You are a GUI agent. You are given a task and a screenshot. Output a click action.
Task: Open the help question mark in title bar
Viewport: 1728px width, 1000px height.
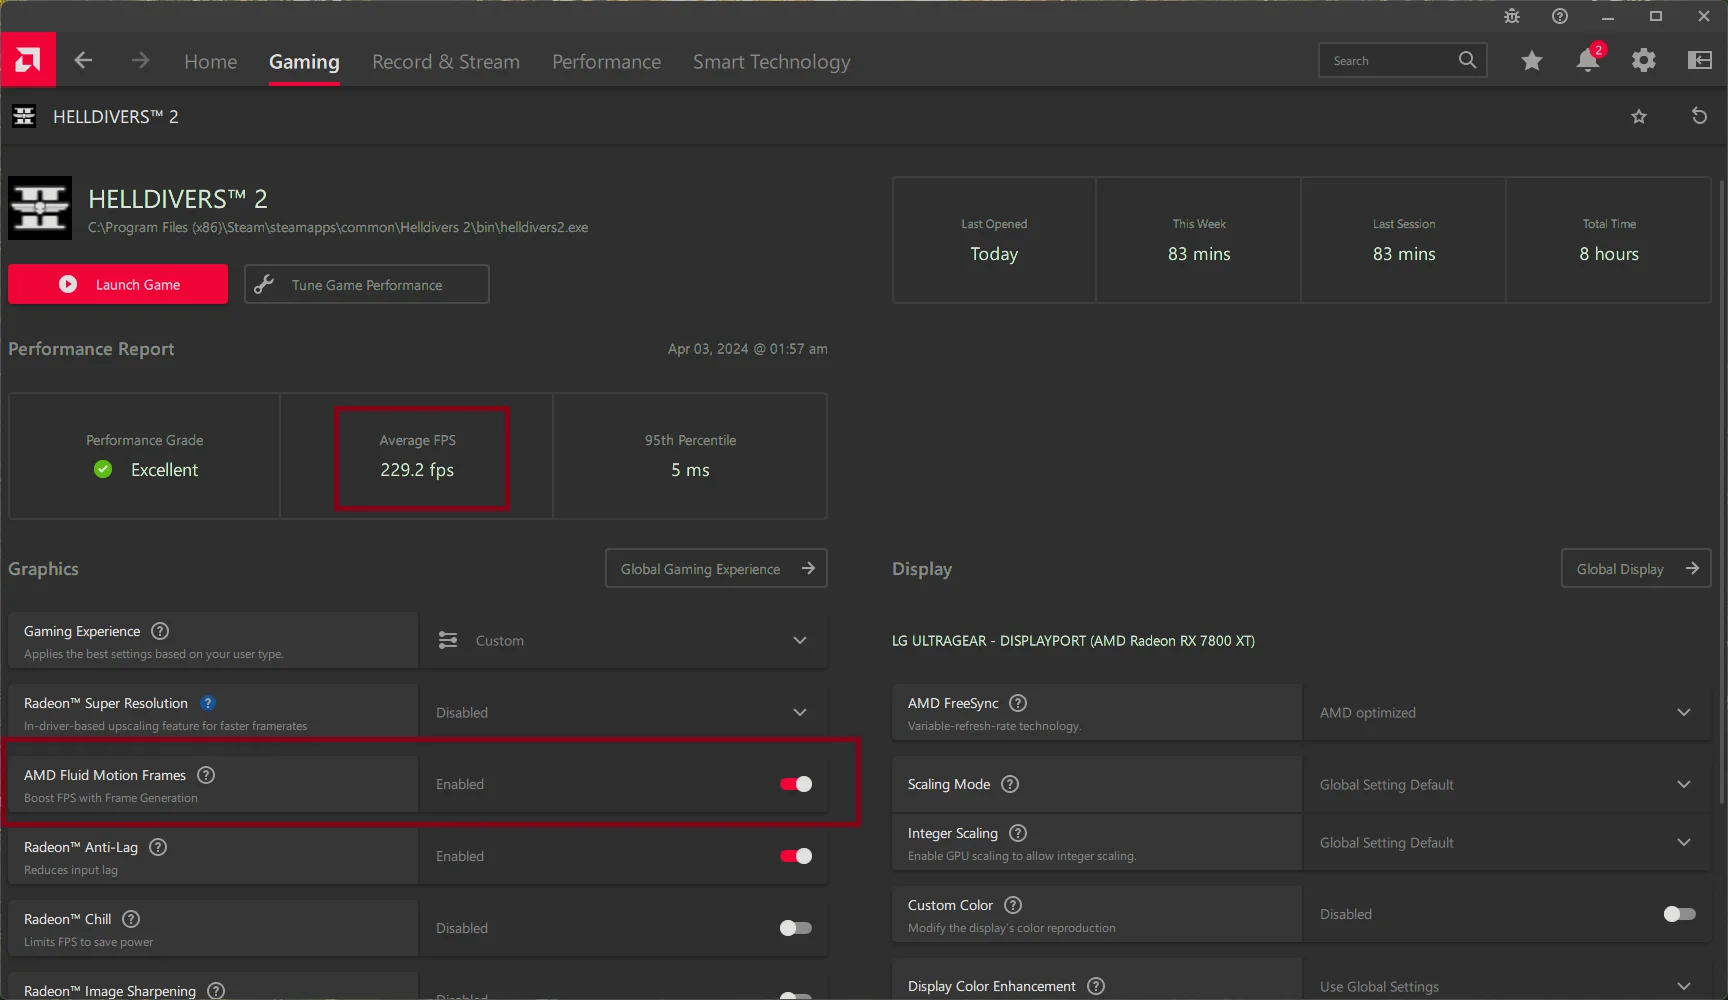coord(1559,16)
